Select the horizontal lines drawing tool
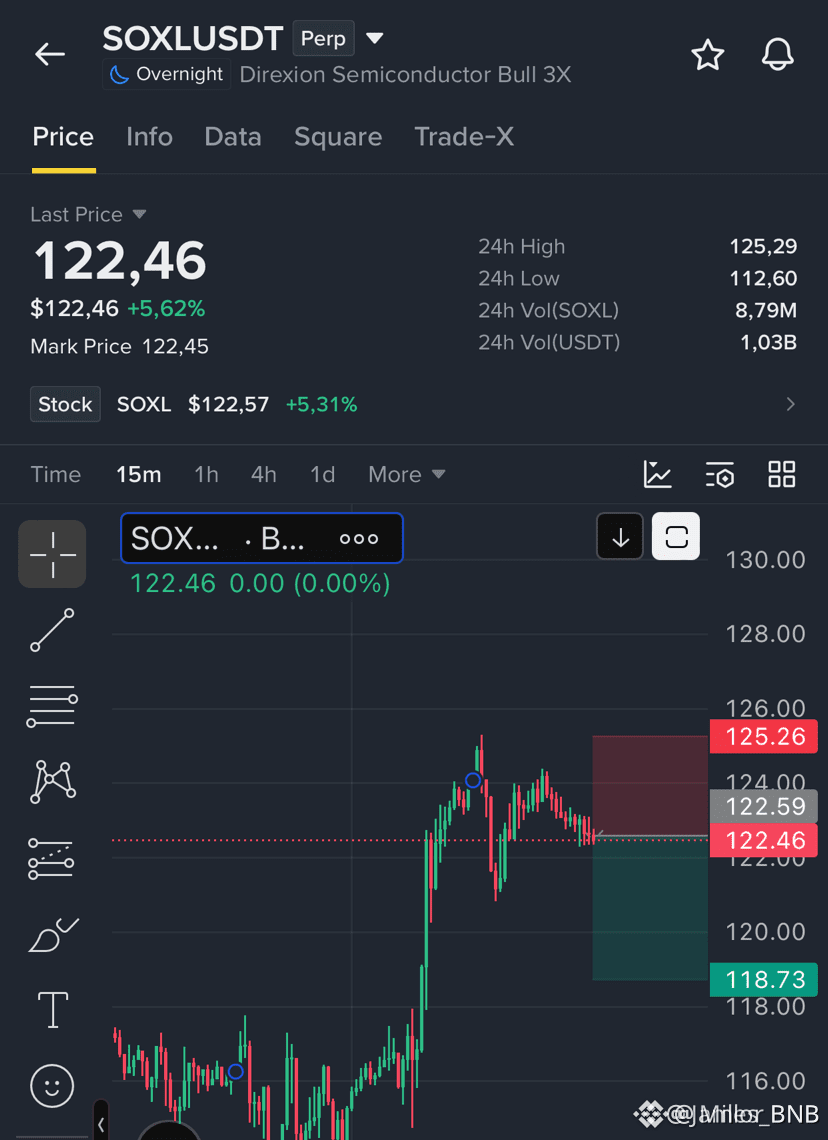The image size is (828, 1140). (52, 705)
